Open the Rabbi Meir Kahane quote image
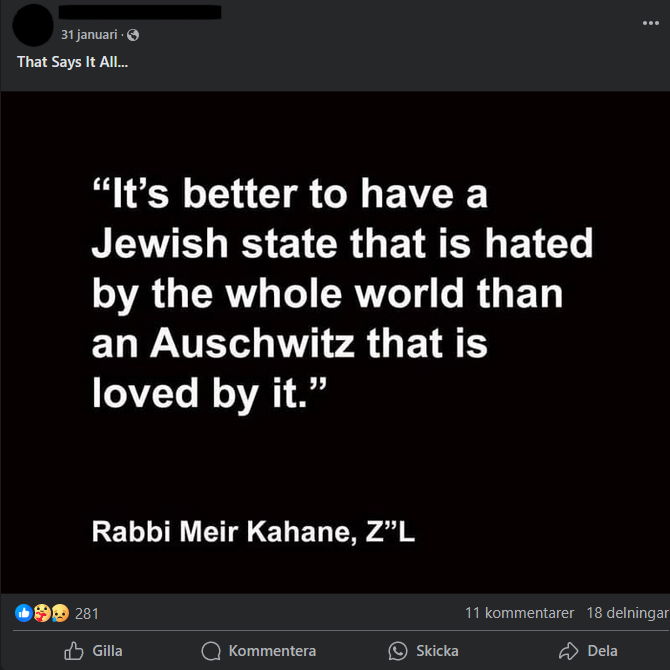This screenshot has width=670, height=670. [335, 341]
